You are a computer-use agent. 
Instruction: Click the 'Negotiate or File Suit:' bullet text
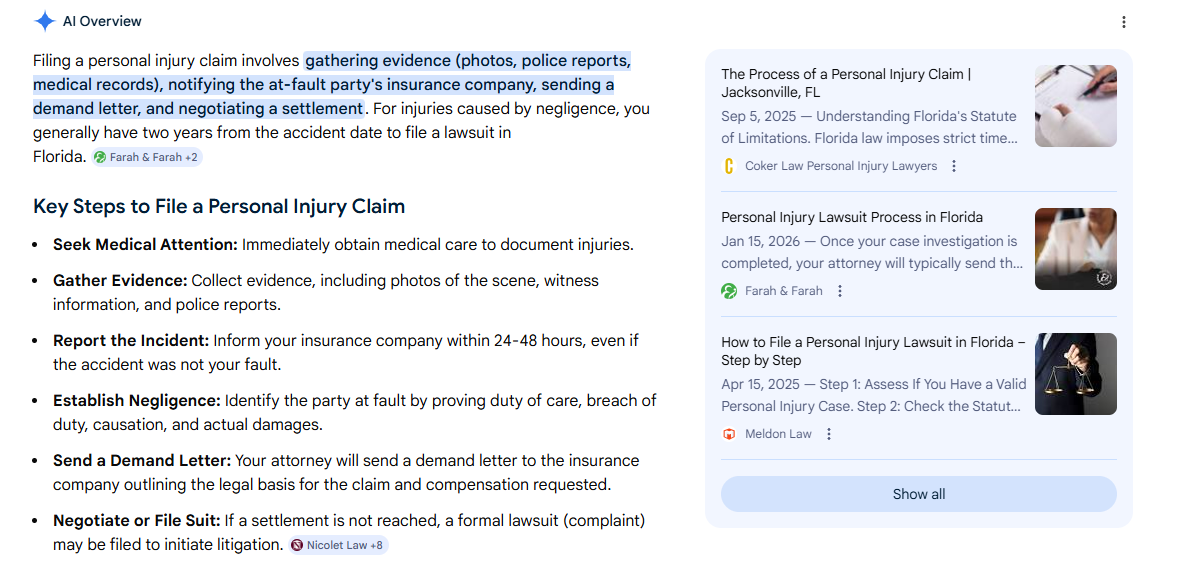(136, 521)
